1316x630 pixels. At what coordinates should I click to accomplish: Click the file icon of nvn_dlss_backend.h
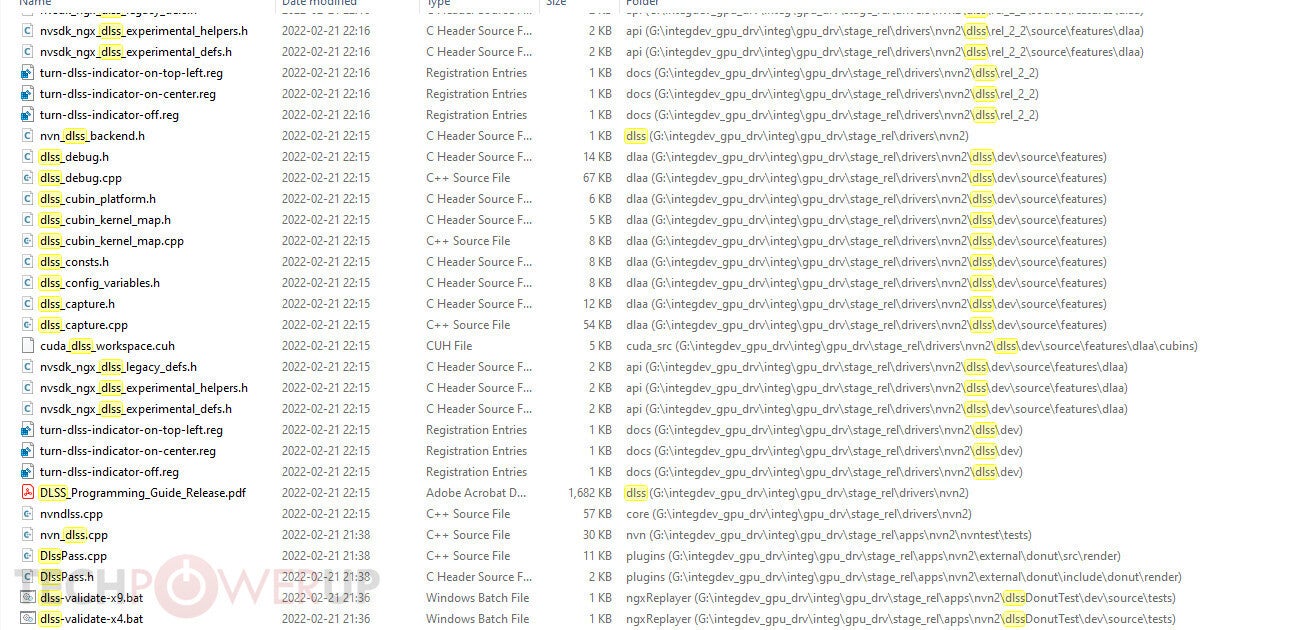pyautogui.click(x=28, y=136)
